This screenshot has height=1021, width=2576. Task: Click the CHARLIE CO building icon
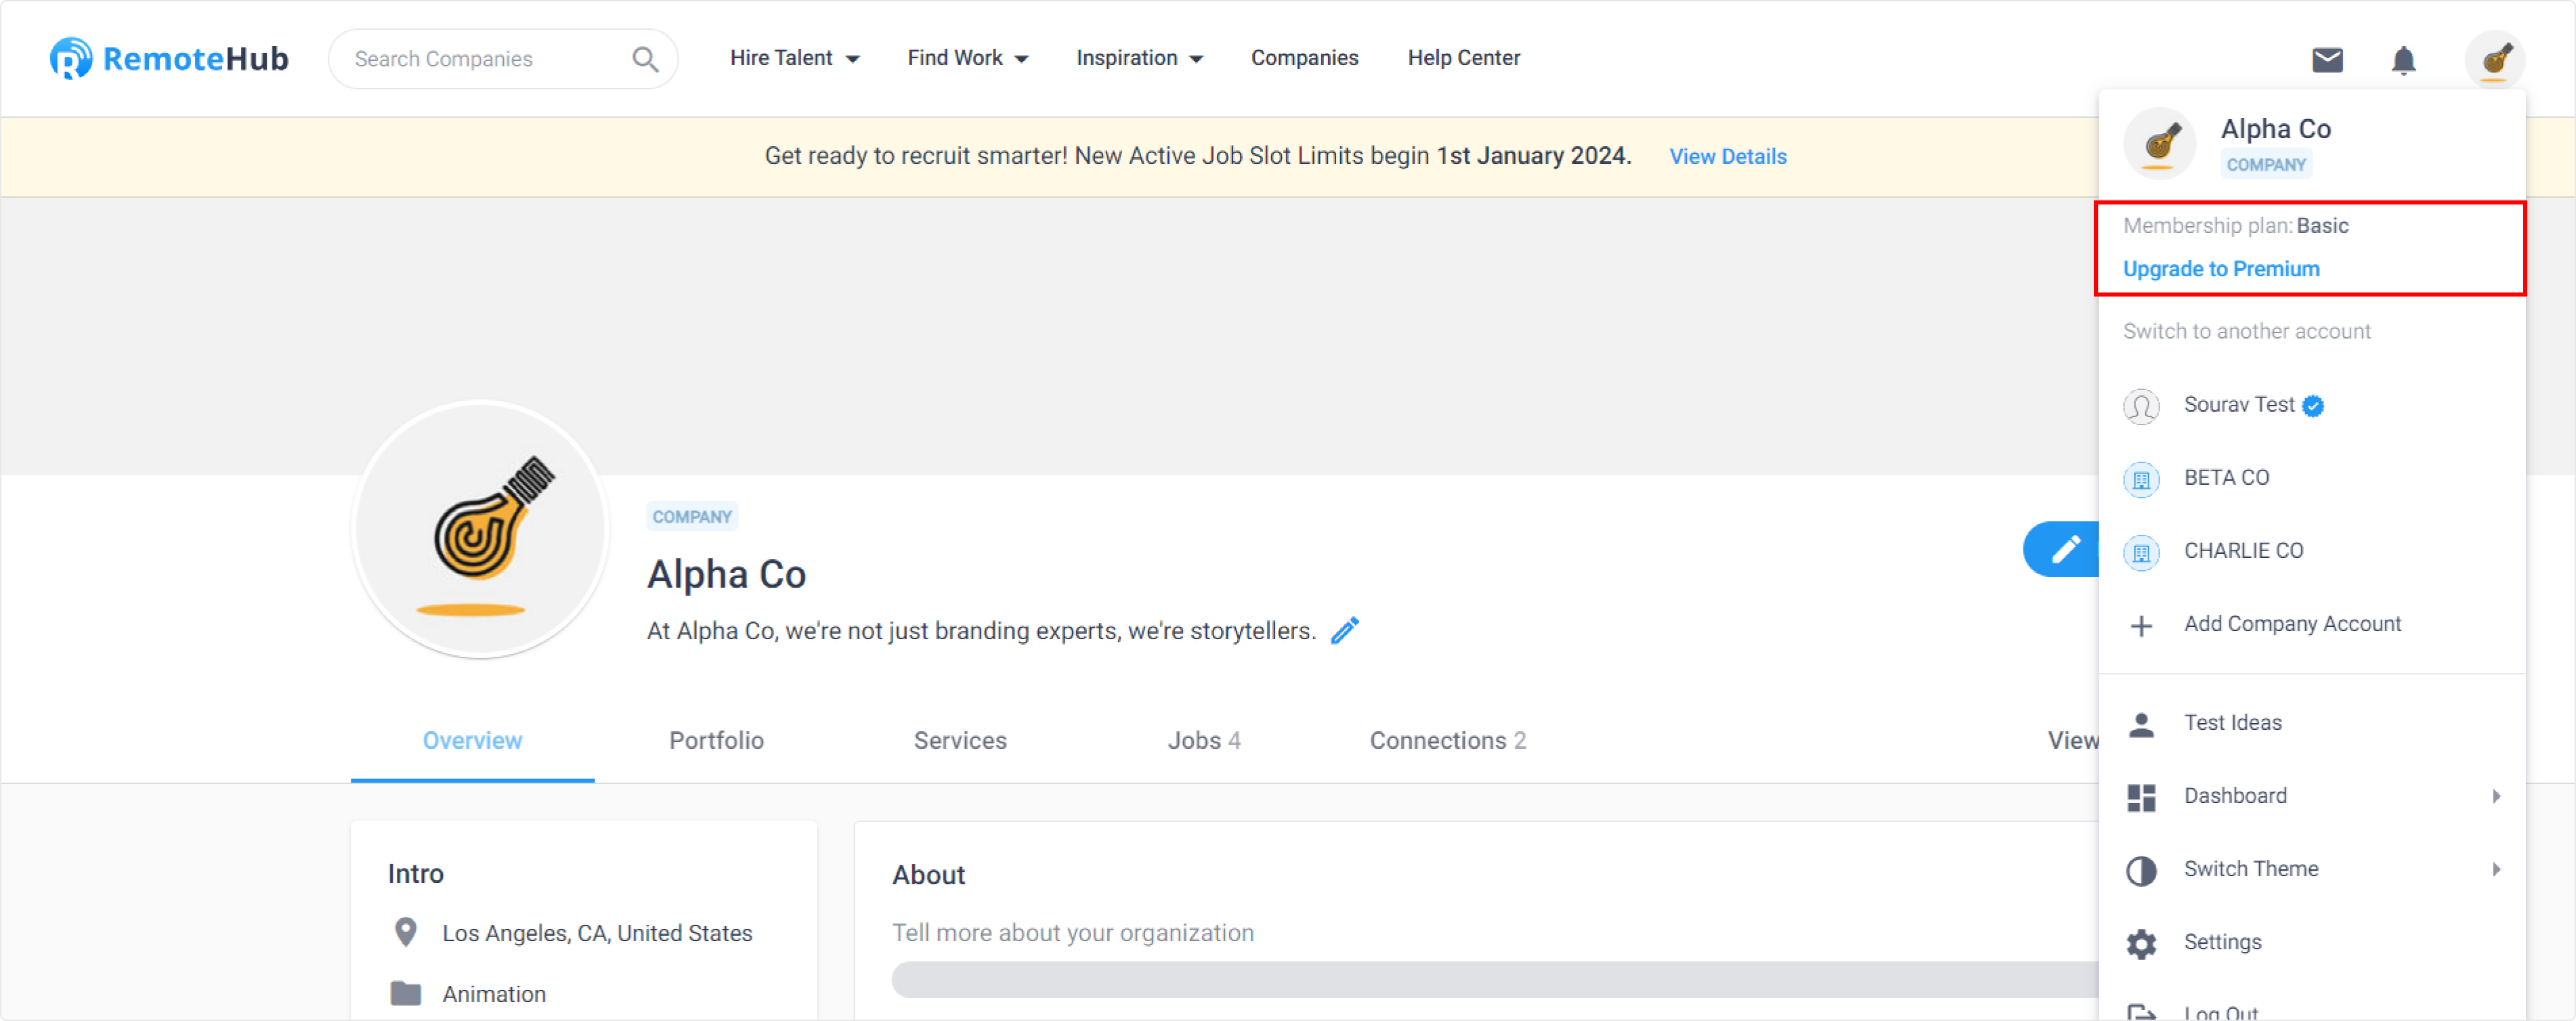coord(2141,552)
